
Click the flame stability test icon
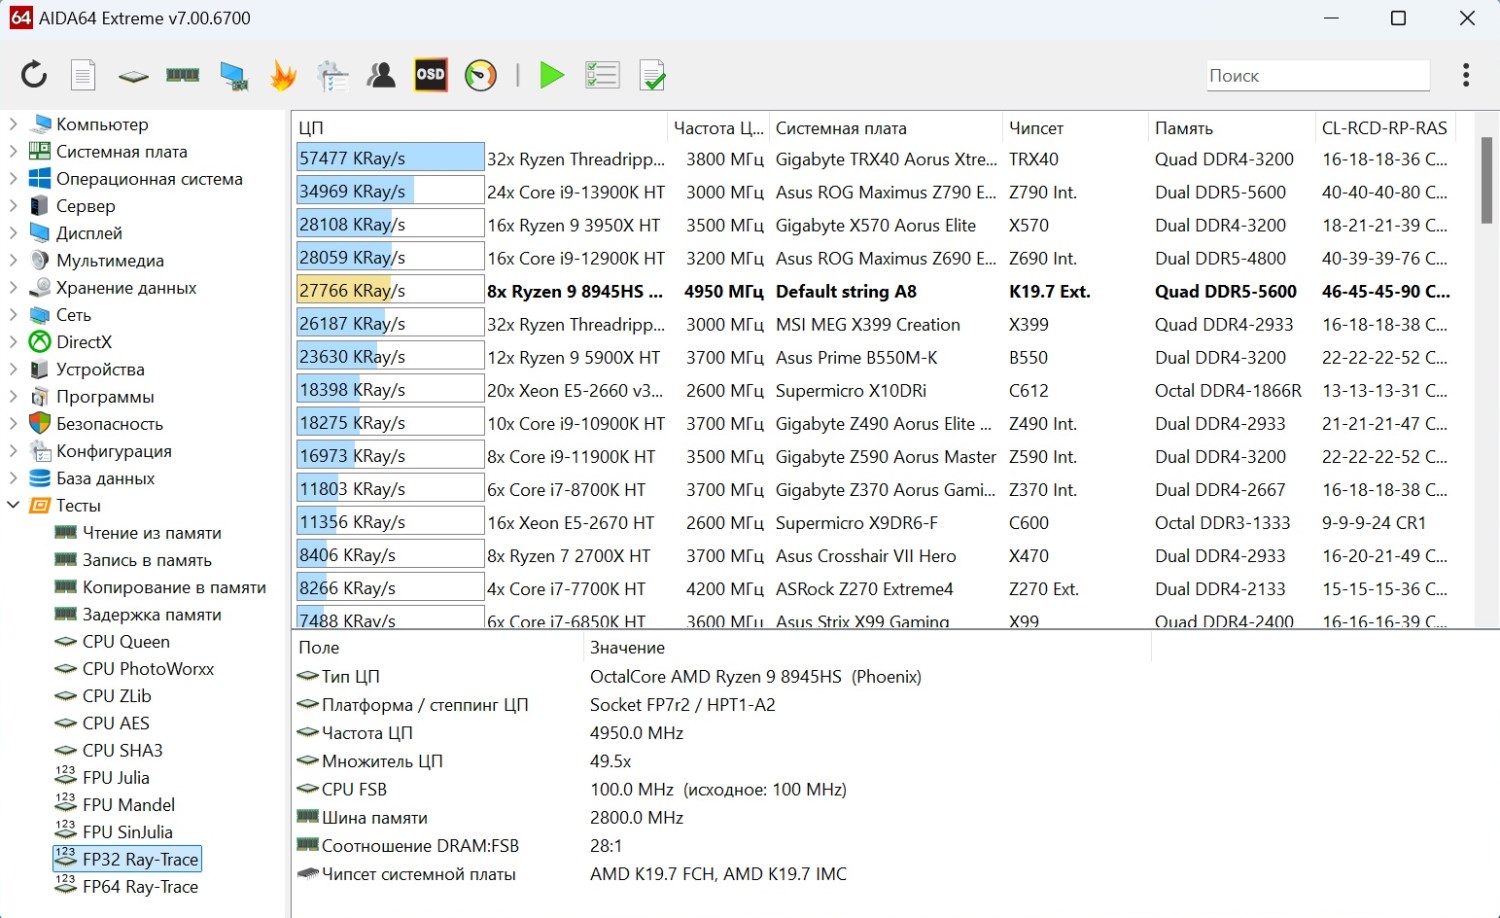click(x=283, y=75)
